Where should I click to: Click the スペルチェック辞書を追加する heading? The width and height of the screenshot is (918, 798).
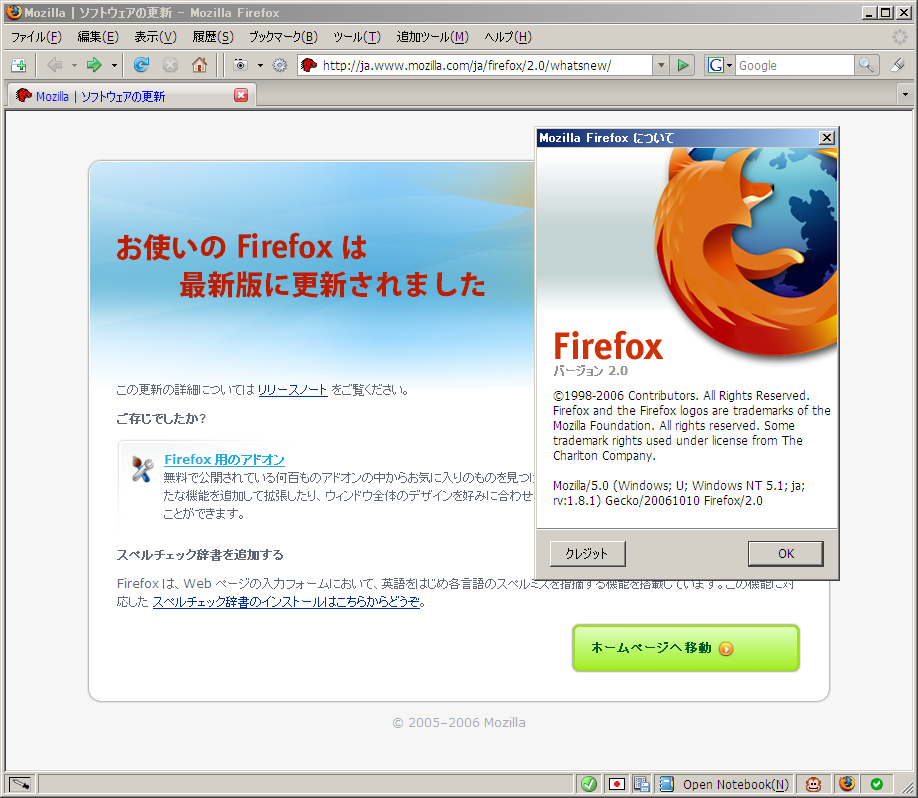[x=200, y=555]
